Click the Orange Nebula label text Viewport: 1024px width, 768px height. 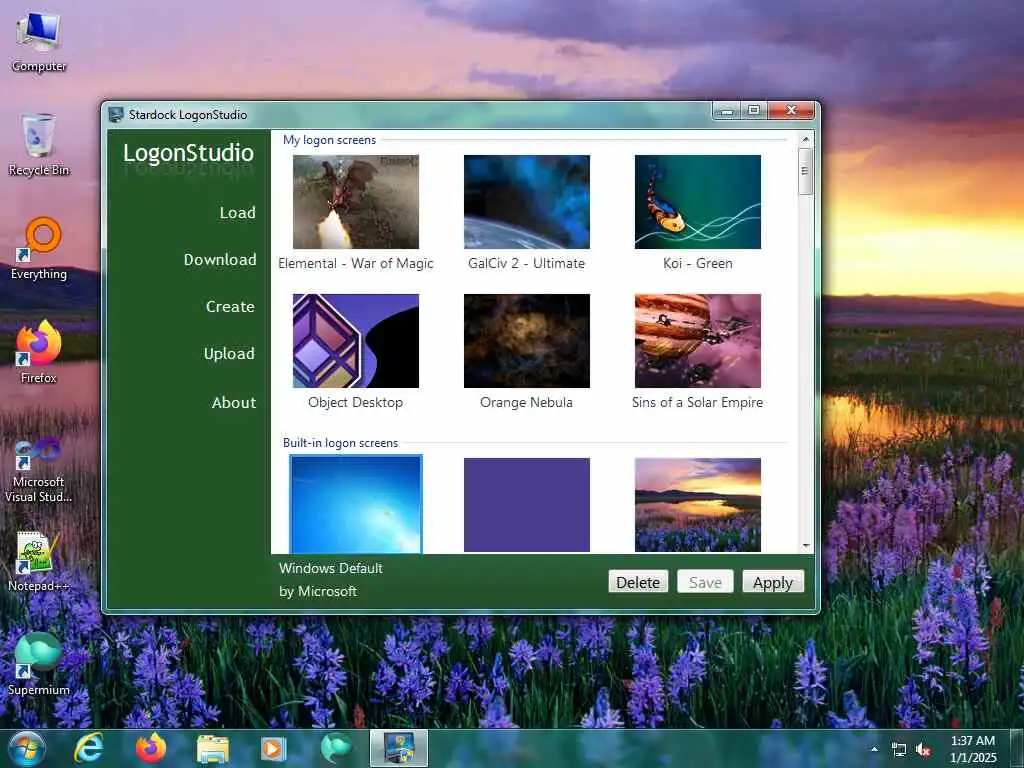tap(526, 402)
